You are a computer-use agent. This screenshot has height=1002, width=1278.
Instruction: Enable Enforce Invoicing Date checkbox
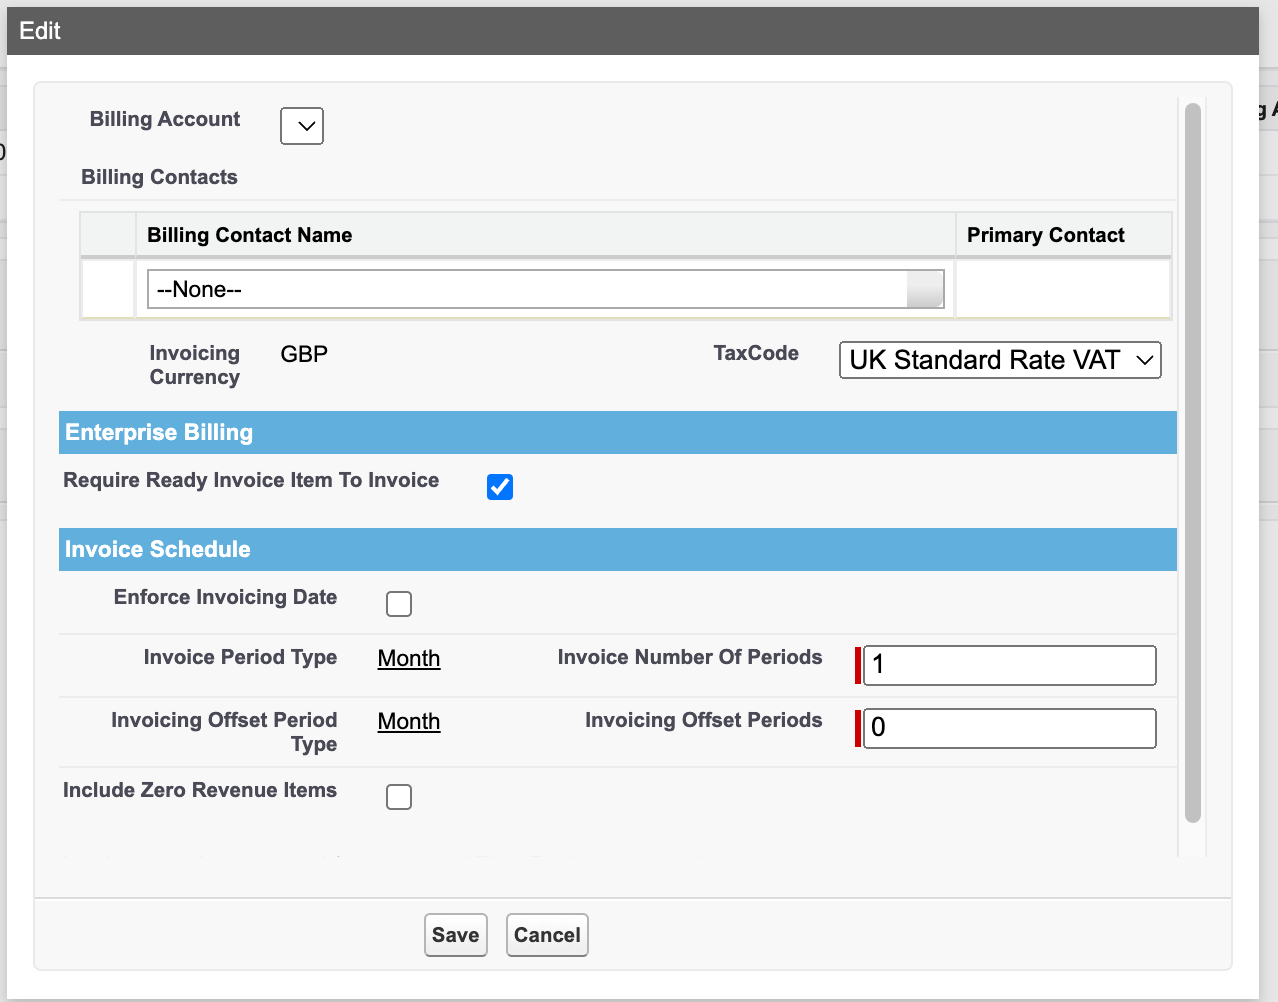[399, 604]
